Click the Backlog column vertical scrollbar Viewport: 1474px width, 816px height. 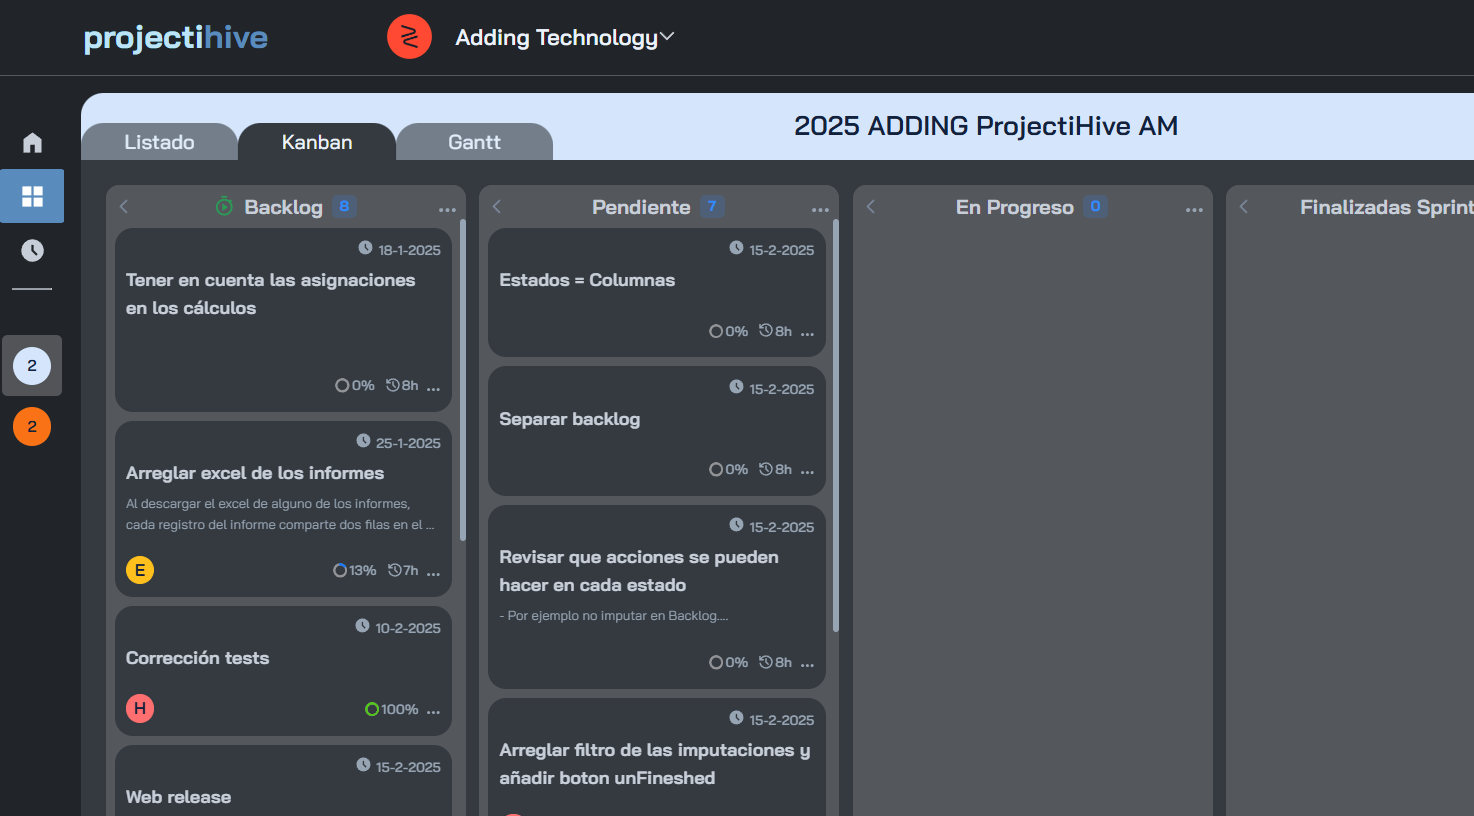coord(462,380)
